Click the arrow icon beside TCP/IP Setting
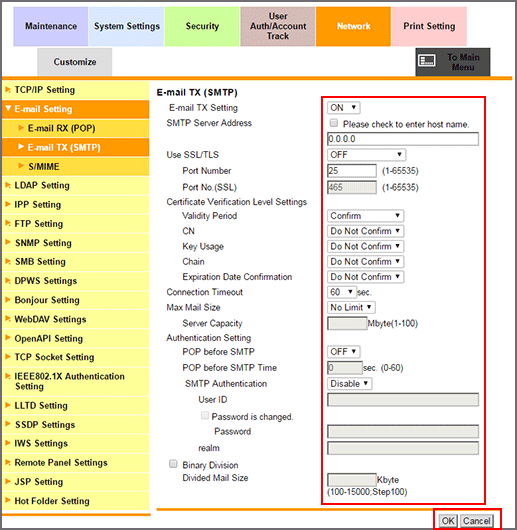Screen dimensions: 517x530 pos(8,90)
